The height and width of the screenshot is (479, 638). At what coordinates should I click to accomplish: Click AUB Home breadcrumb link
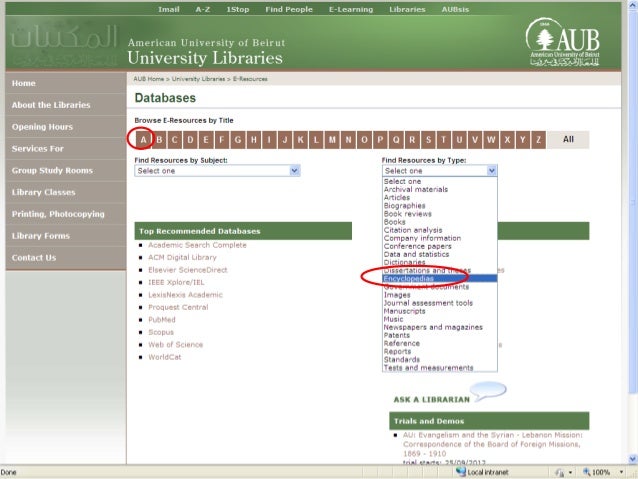point(149,79)
